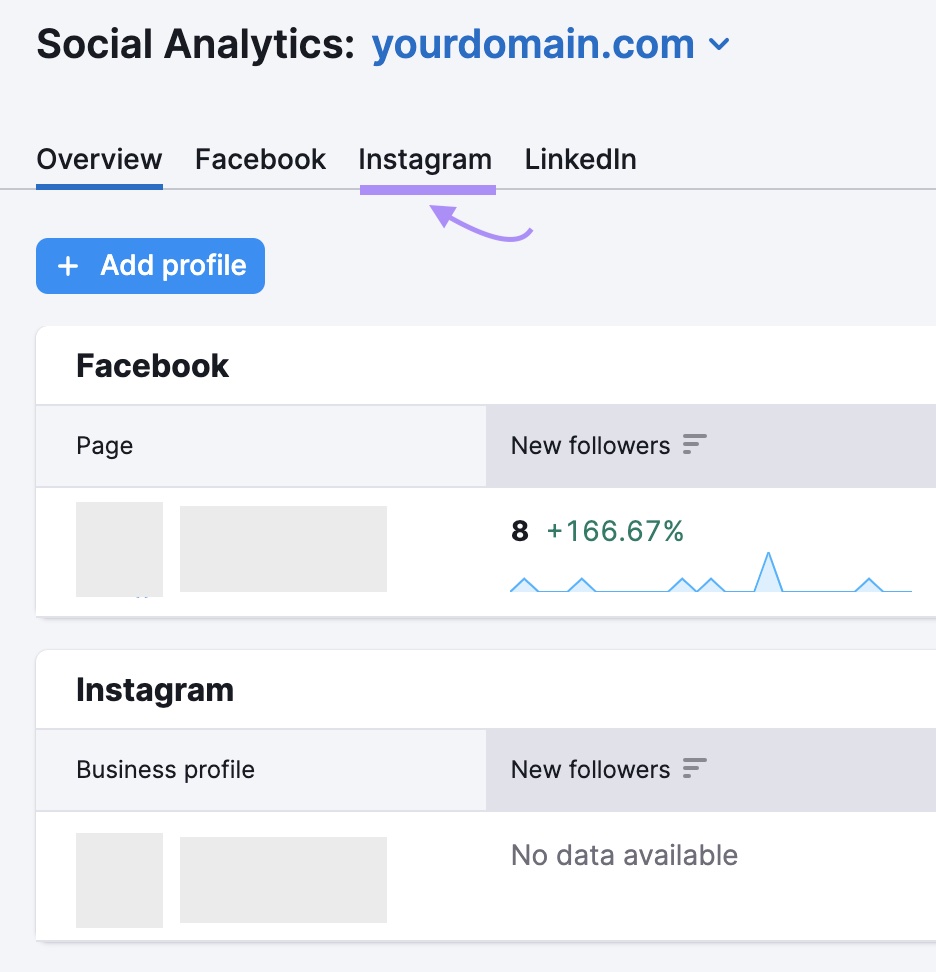Click the Facebook page profile picture placeholder
The image size is (936, 972).
pyautogui.click(x=119, y=549)
